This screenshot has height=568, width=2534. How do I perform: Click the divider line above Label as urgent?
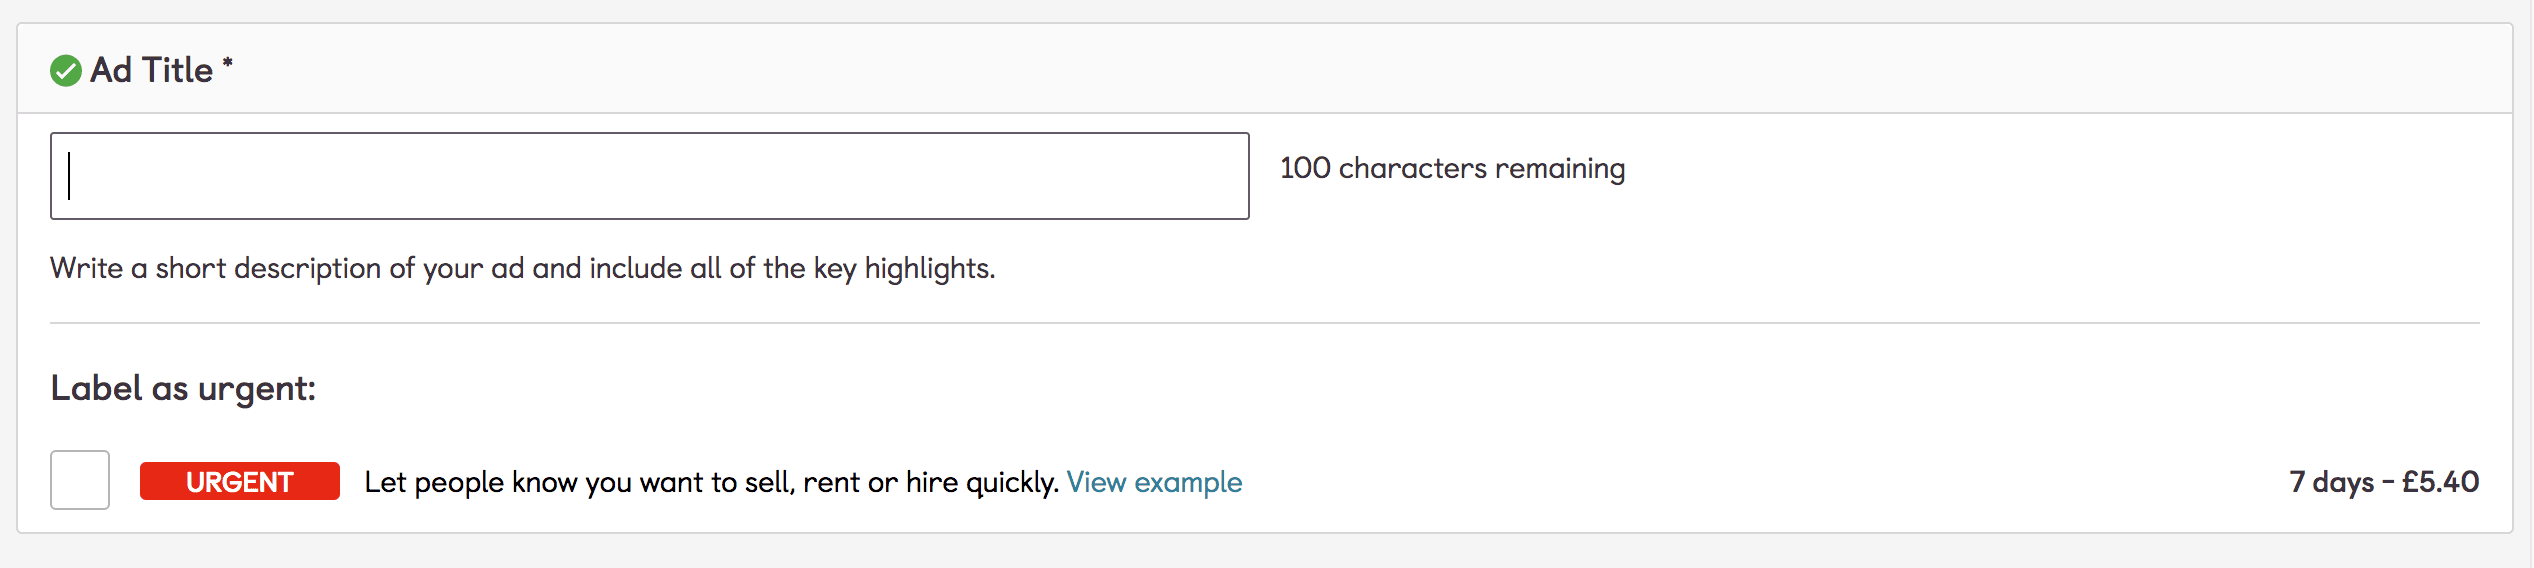tap(1264, 323)
